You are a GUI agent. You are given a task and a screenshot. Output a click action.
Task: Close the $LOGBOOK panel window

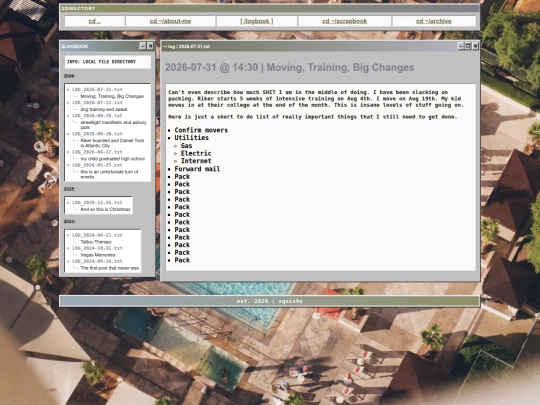click(x=150, y=46)
